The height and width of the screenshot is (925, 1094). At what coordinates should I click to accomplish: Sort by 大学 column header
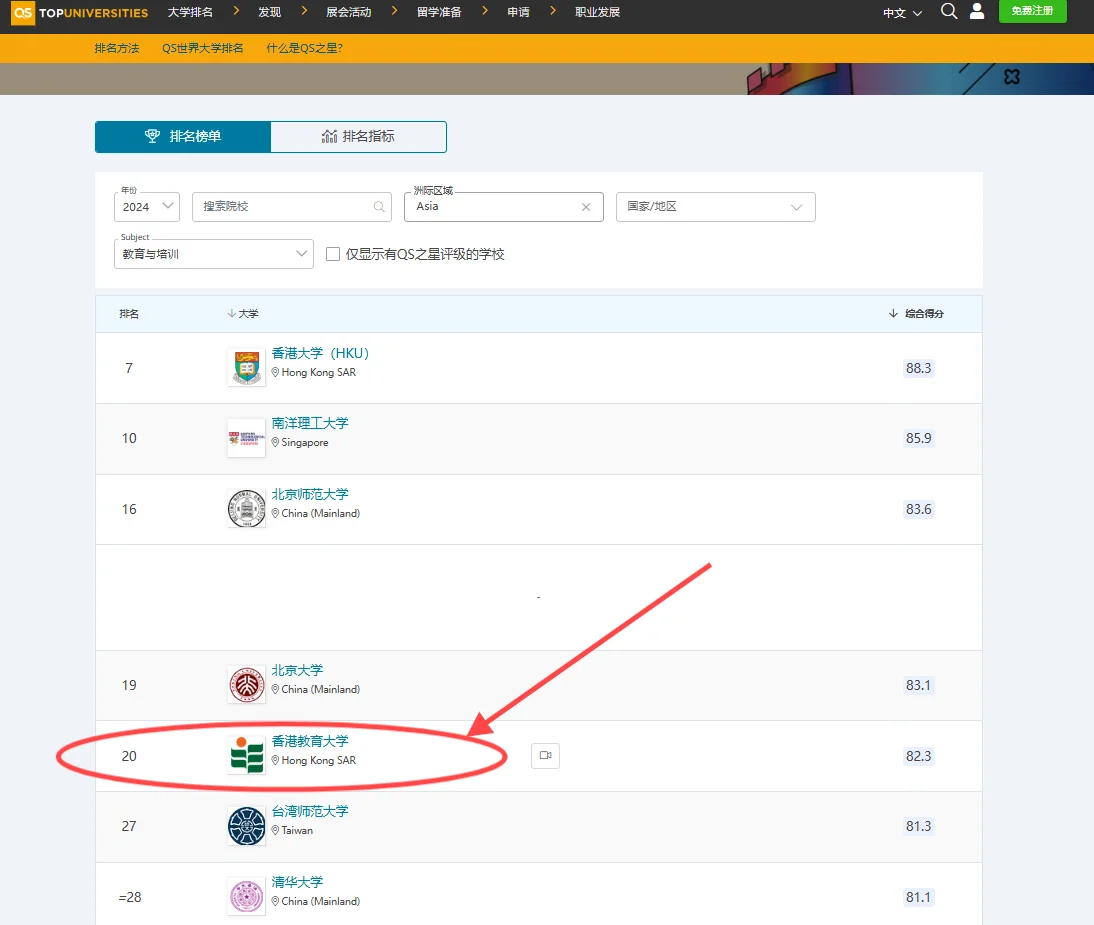243,314
